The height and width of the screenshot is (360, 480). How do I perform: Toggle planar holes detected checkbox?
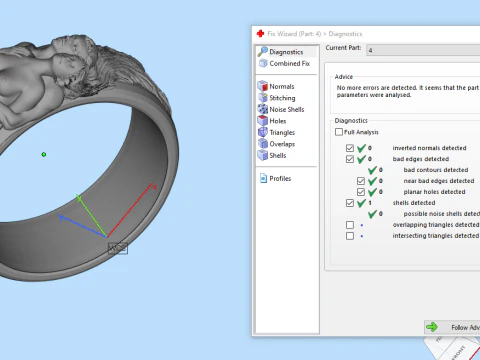(361, 192)
